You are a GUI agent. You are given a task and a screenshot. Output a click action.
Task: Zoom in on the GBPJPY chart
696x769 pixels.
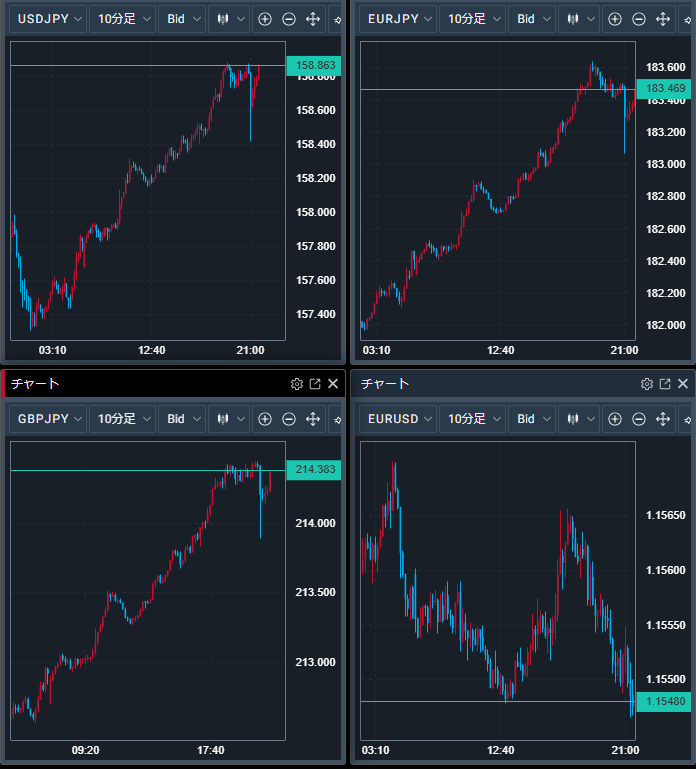click(265, 419)
